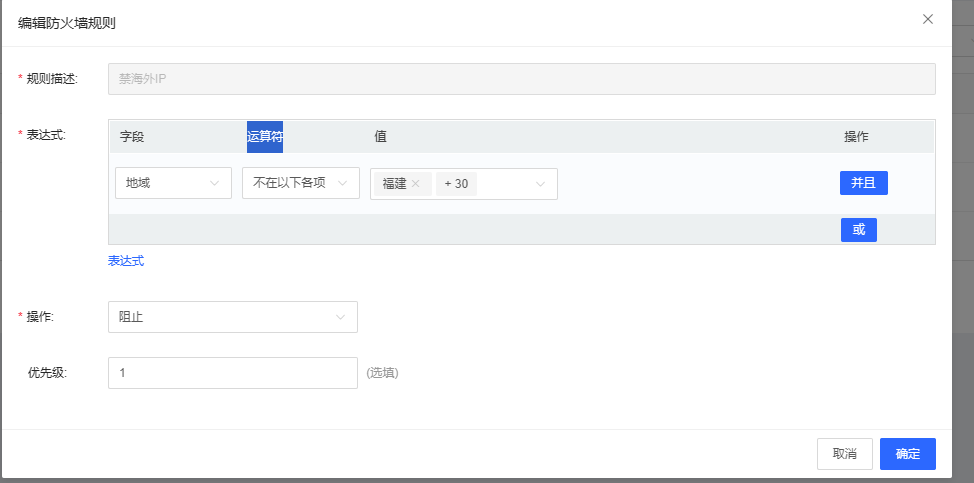Click the + 30 collapsed tags badge
The width and height of the screenshot is (974, 483).
pyautogui.click(x=456, y=184)
